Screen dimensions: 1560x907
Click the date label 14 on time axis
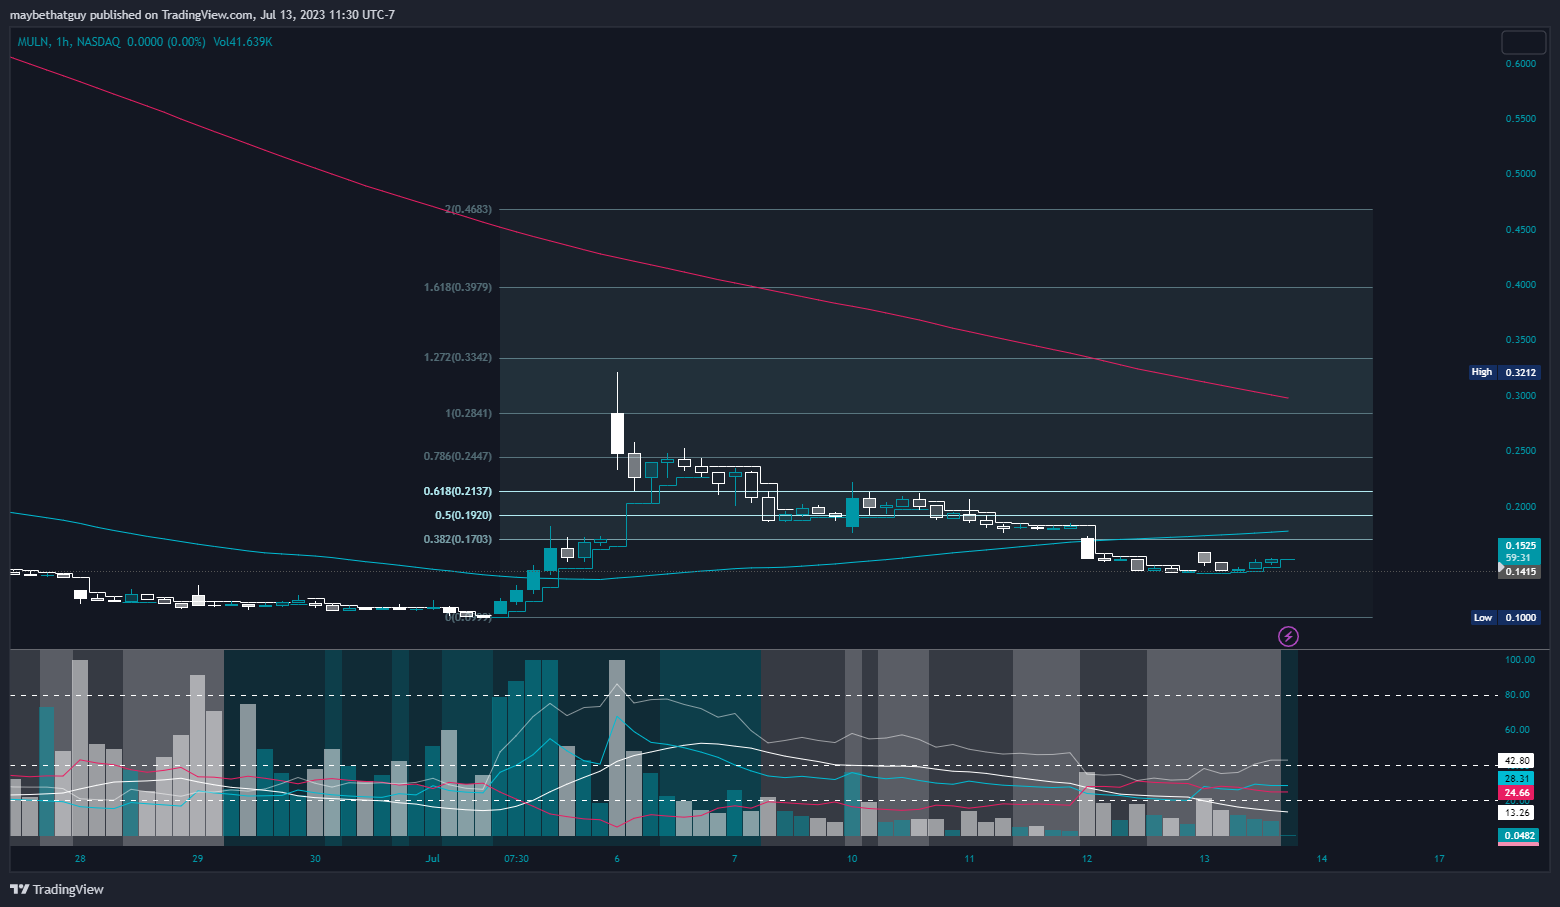[1322, 858]
